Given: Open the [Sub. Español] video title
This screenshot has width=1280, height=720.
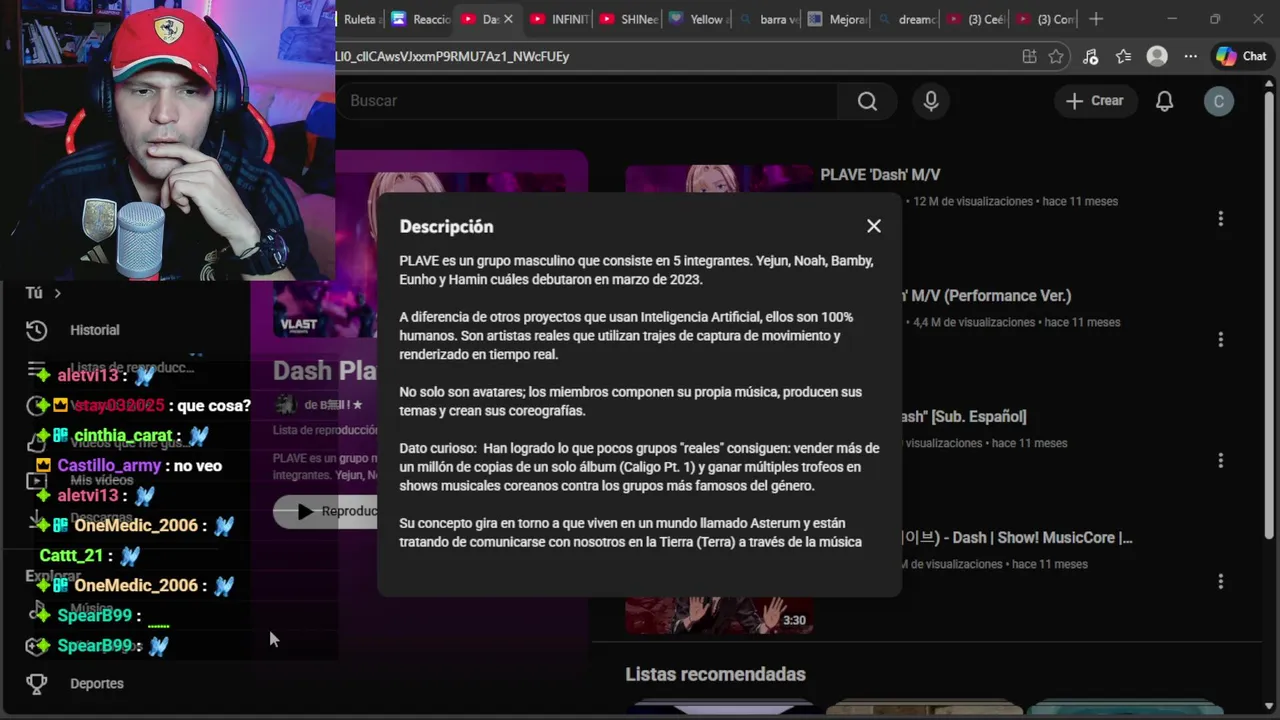Looking at the screenshot, I should pyautogui.click(x=964, y=417).
